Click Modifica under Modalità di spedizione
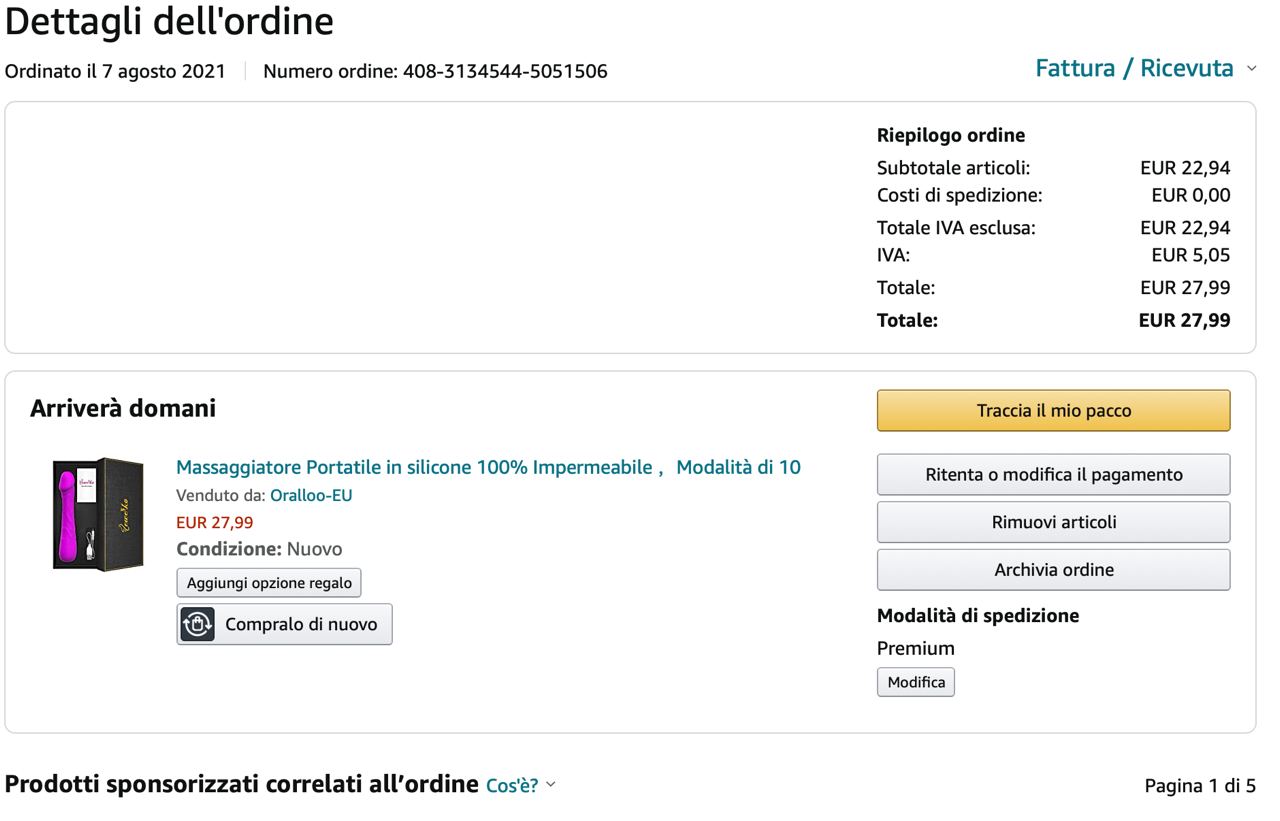Viewport: 1280px width, 821px height. coord(915,682)
